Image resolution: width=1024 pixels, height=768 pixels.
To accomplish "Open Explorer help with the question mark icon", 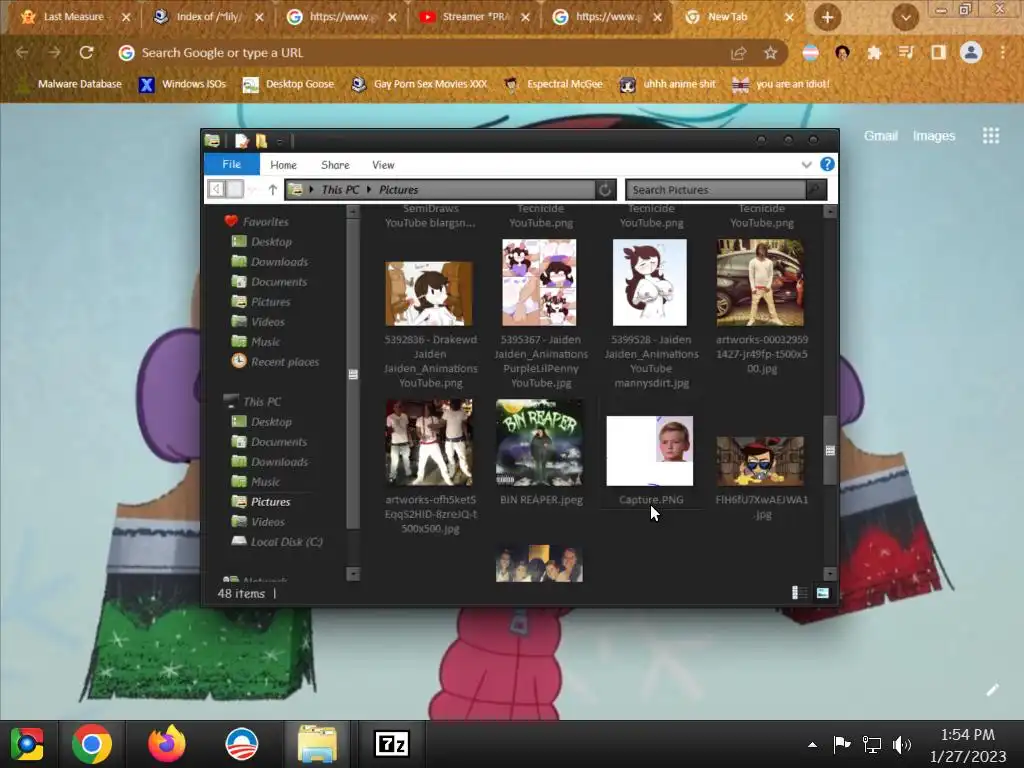I will (x=827, y=165).
